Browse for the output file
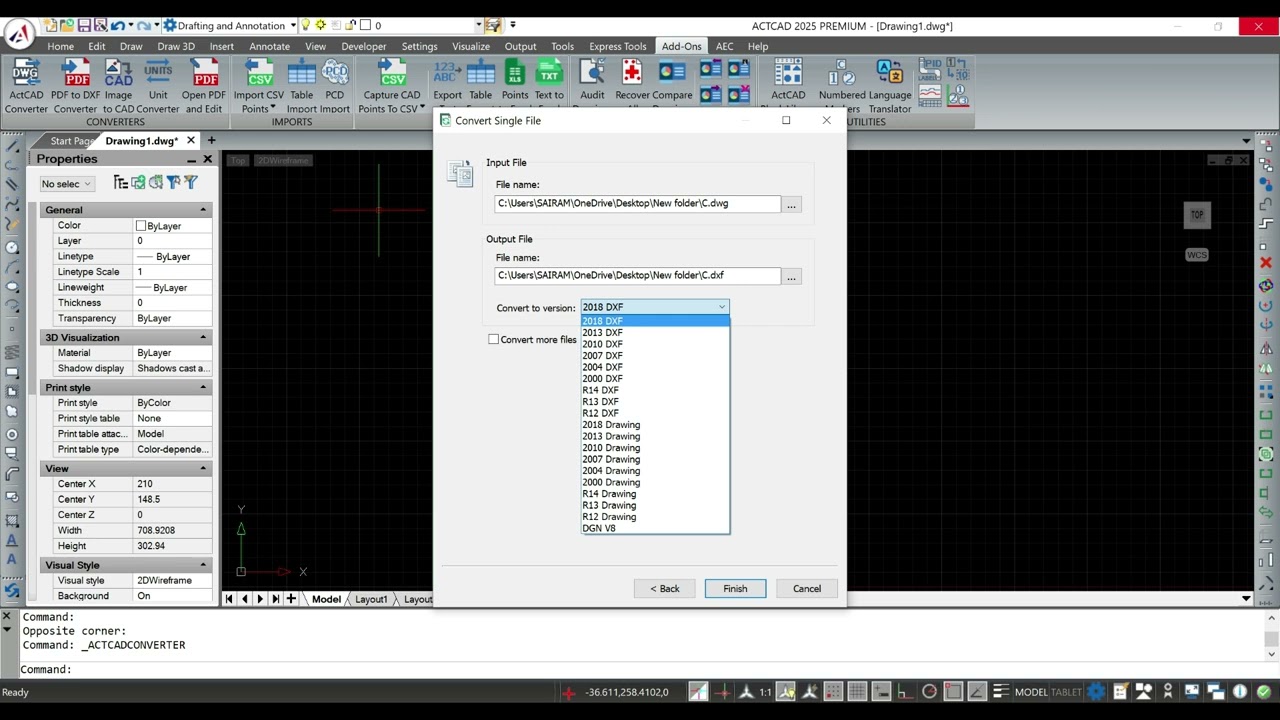1280x720 pixels. (791, 277)
